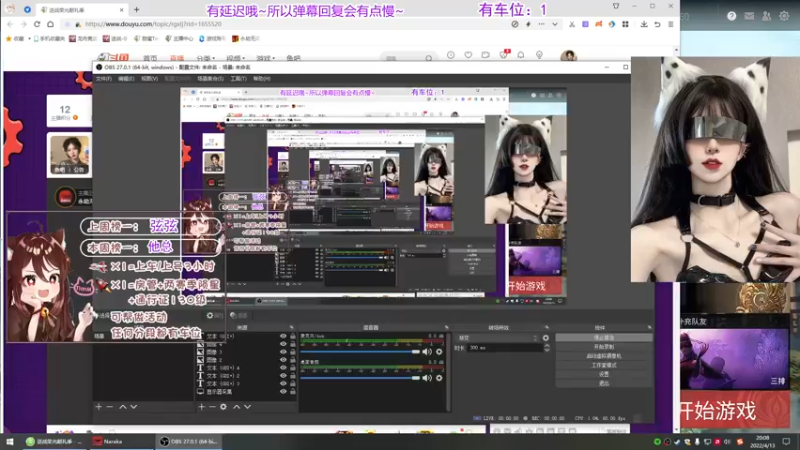The width and height of the screenshot is (800, 450).
Task: Toggle visibility of 显示器采集 source
Action: (x=283, y=391)
